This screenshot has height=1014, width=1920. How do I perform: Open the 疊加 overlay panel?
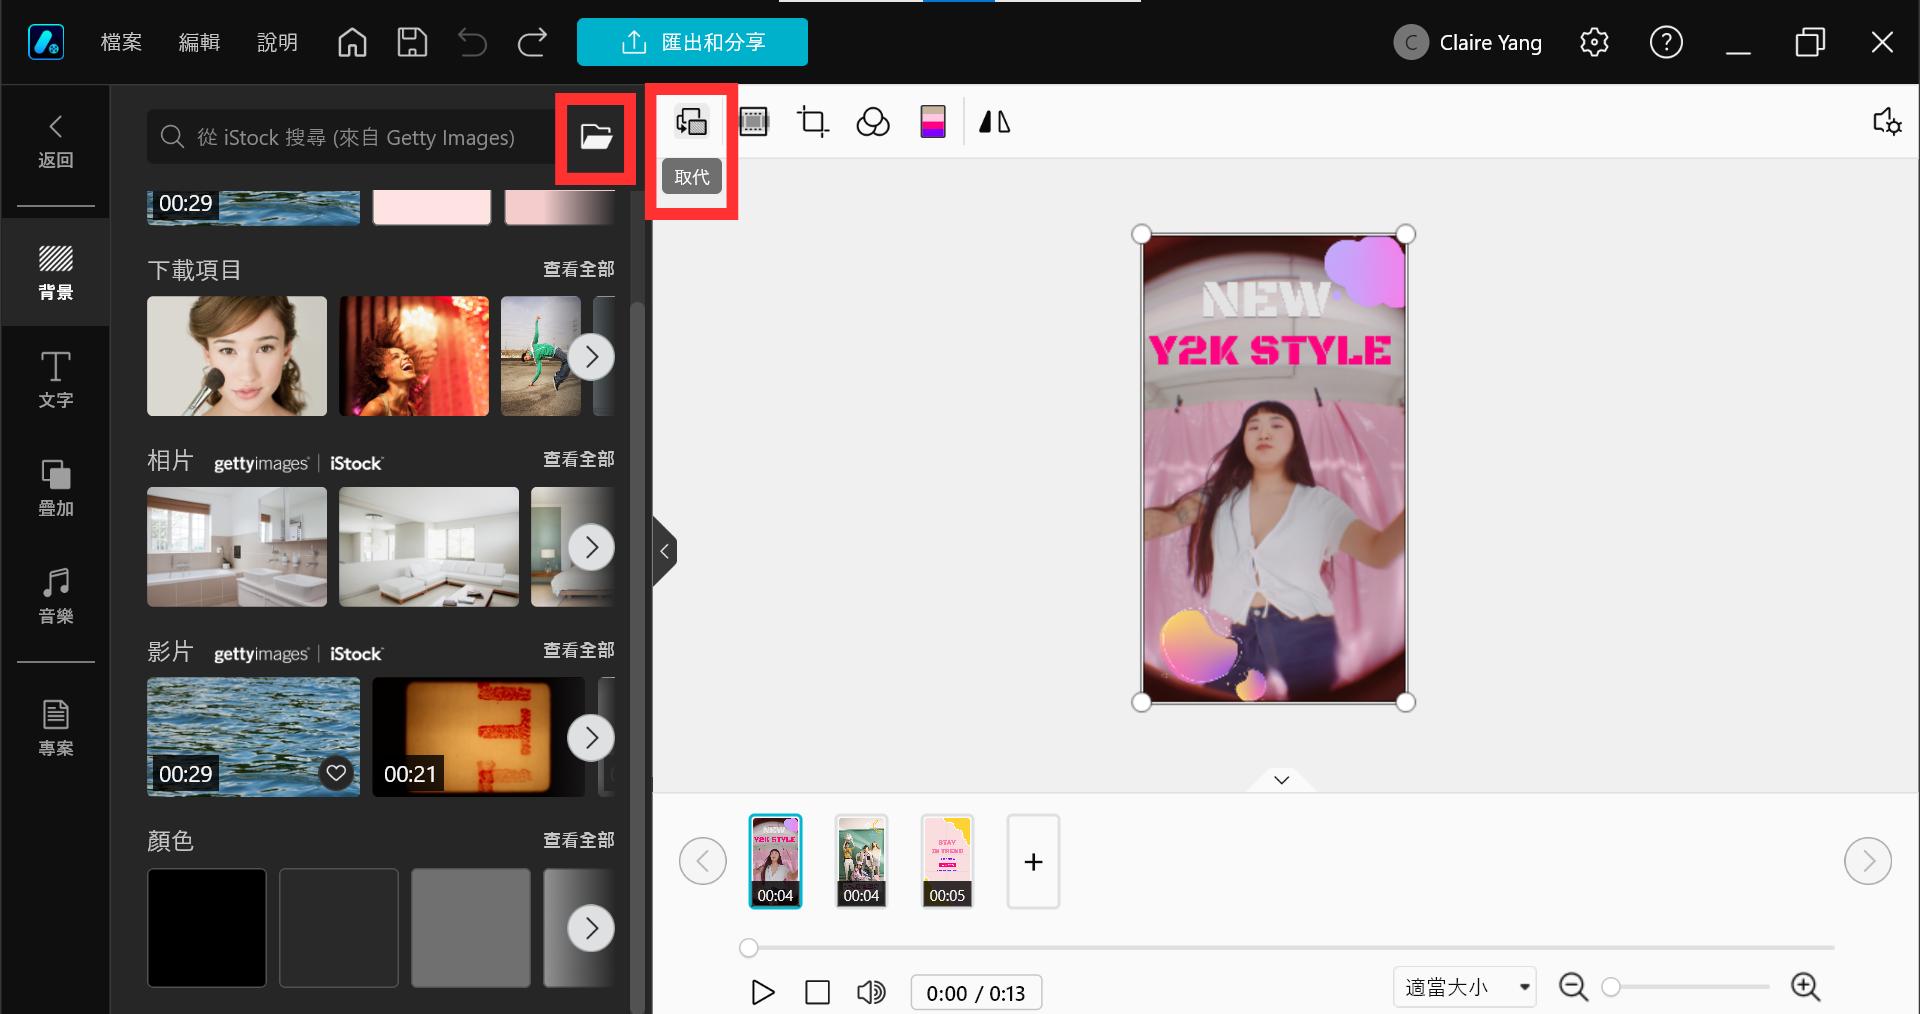coord(56,488)
